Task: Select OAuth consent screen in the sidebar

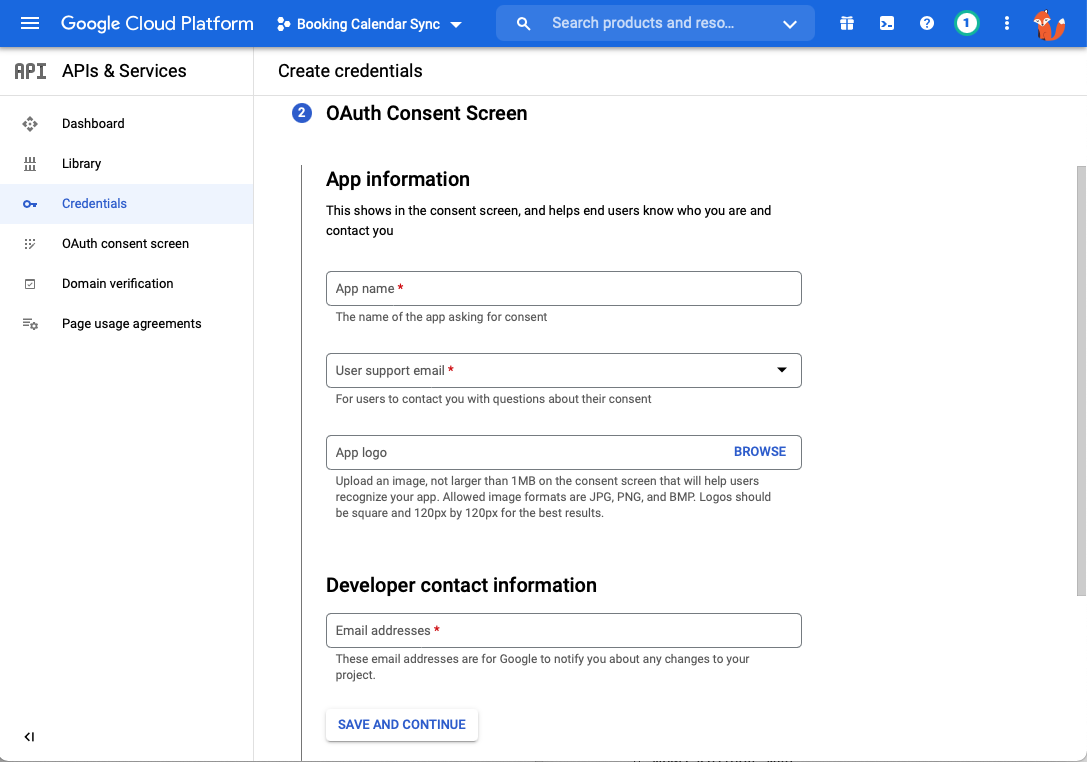Action: (x=125, y=243)
